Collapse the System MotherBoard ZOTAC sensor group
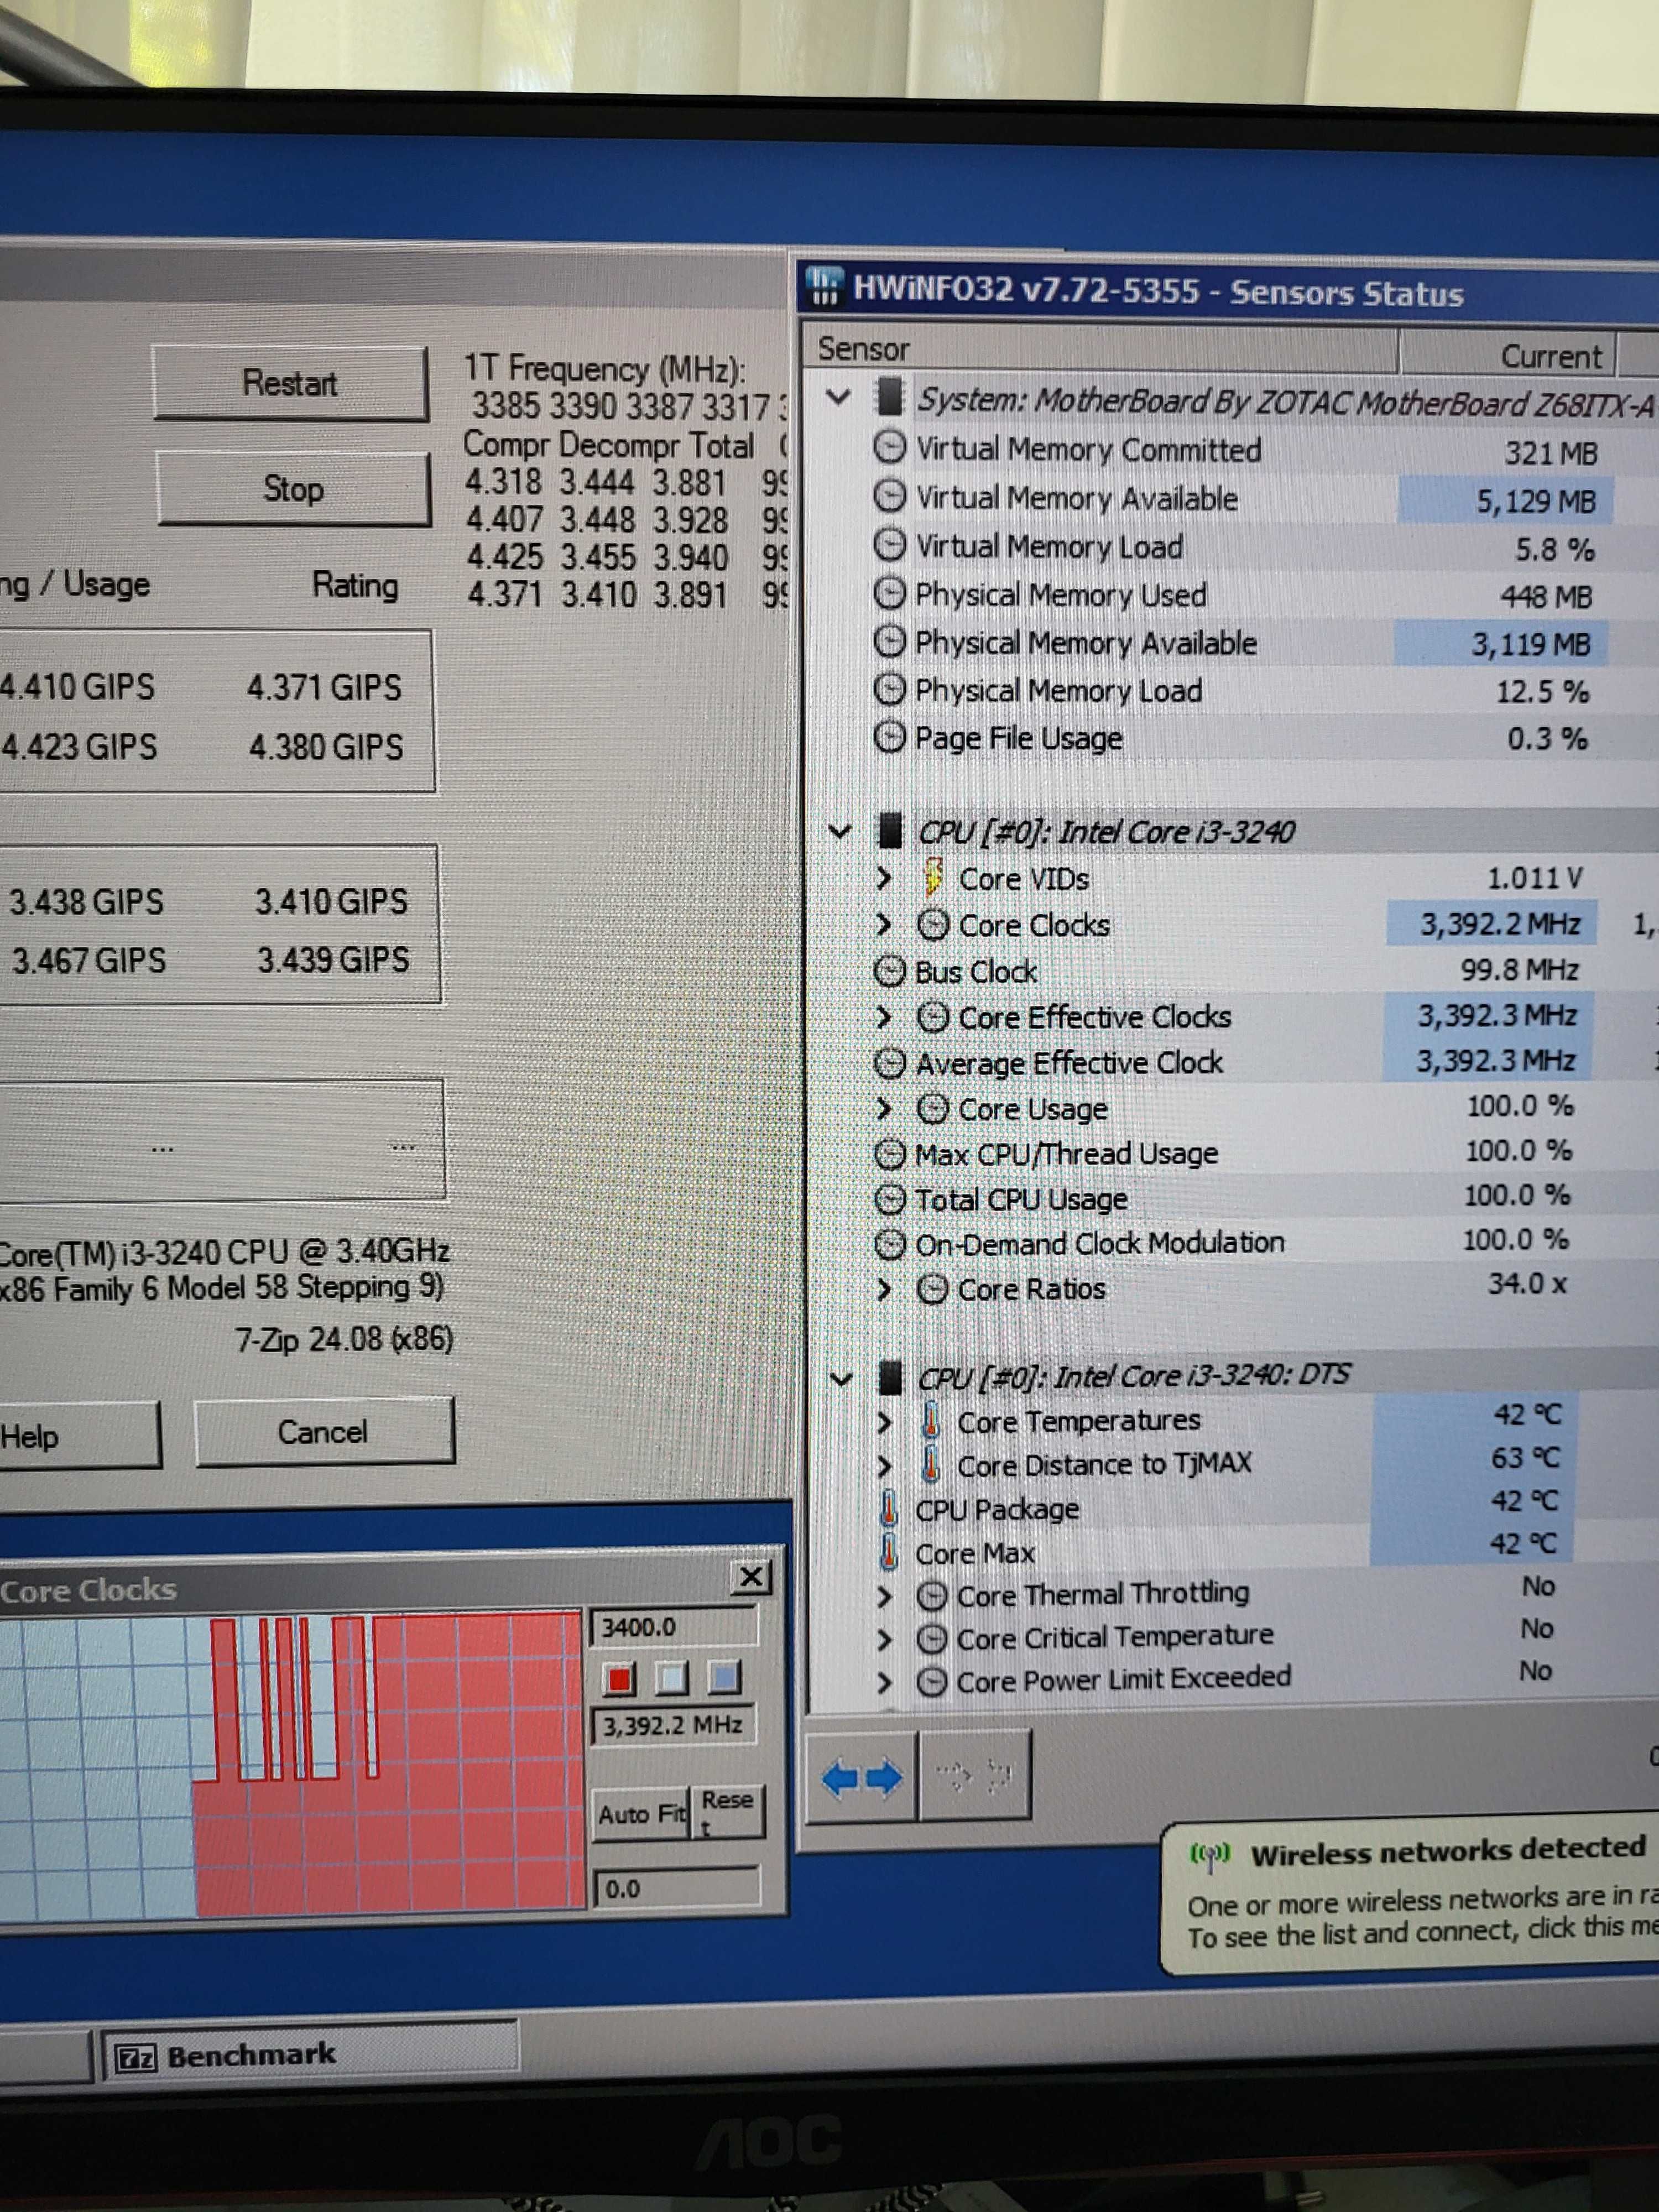 point(839,398)
